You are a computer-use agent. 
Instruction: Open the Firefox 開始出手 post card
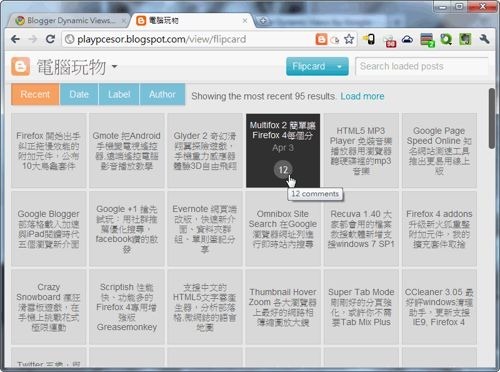coord(49,151)
